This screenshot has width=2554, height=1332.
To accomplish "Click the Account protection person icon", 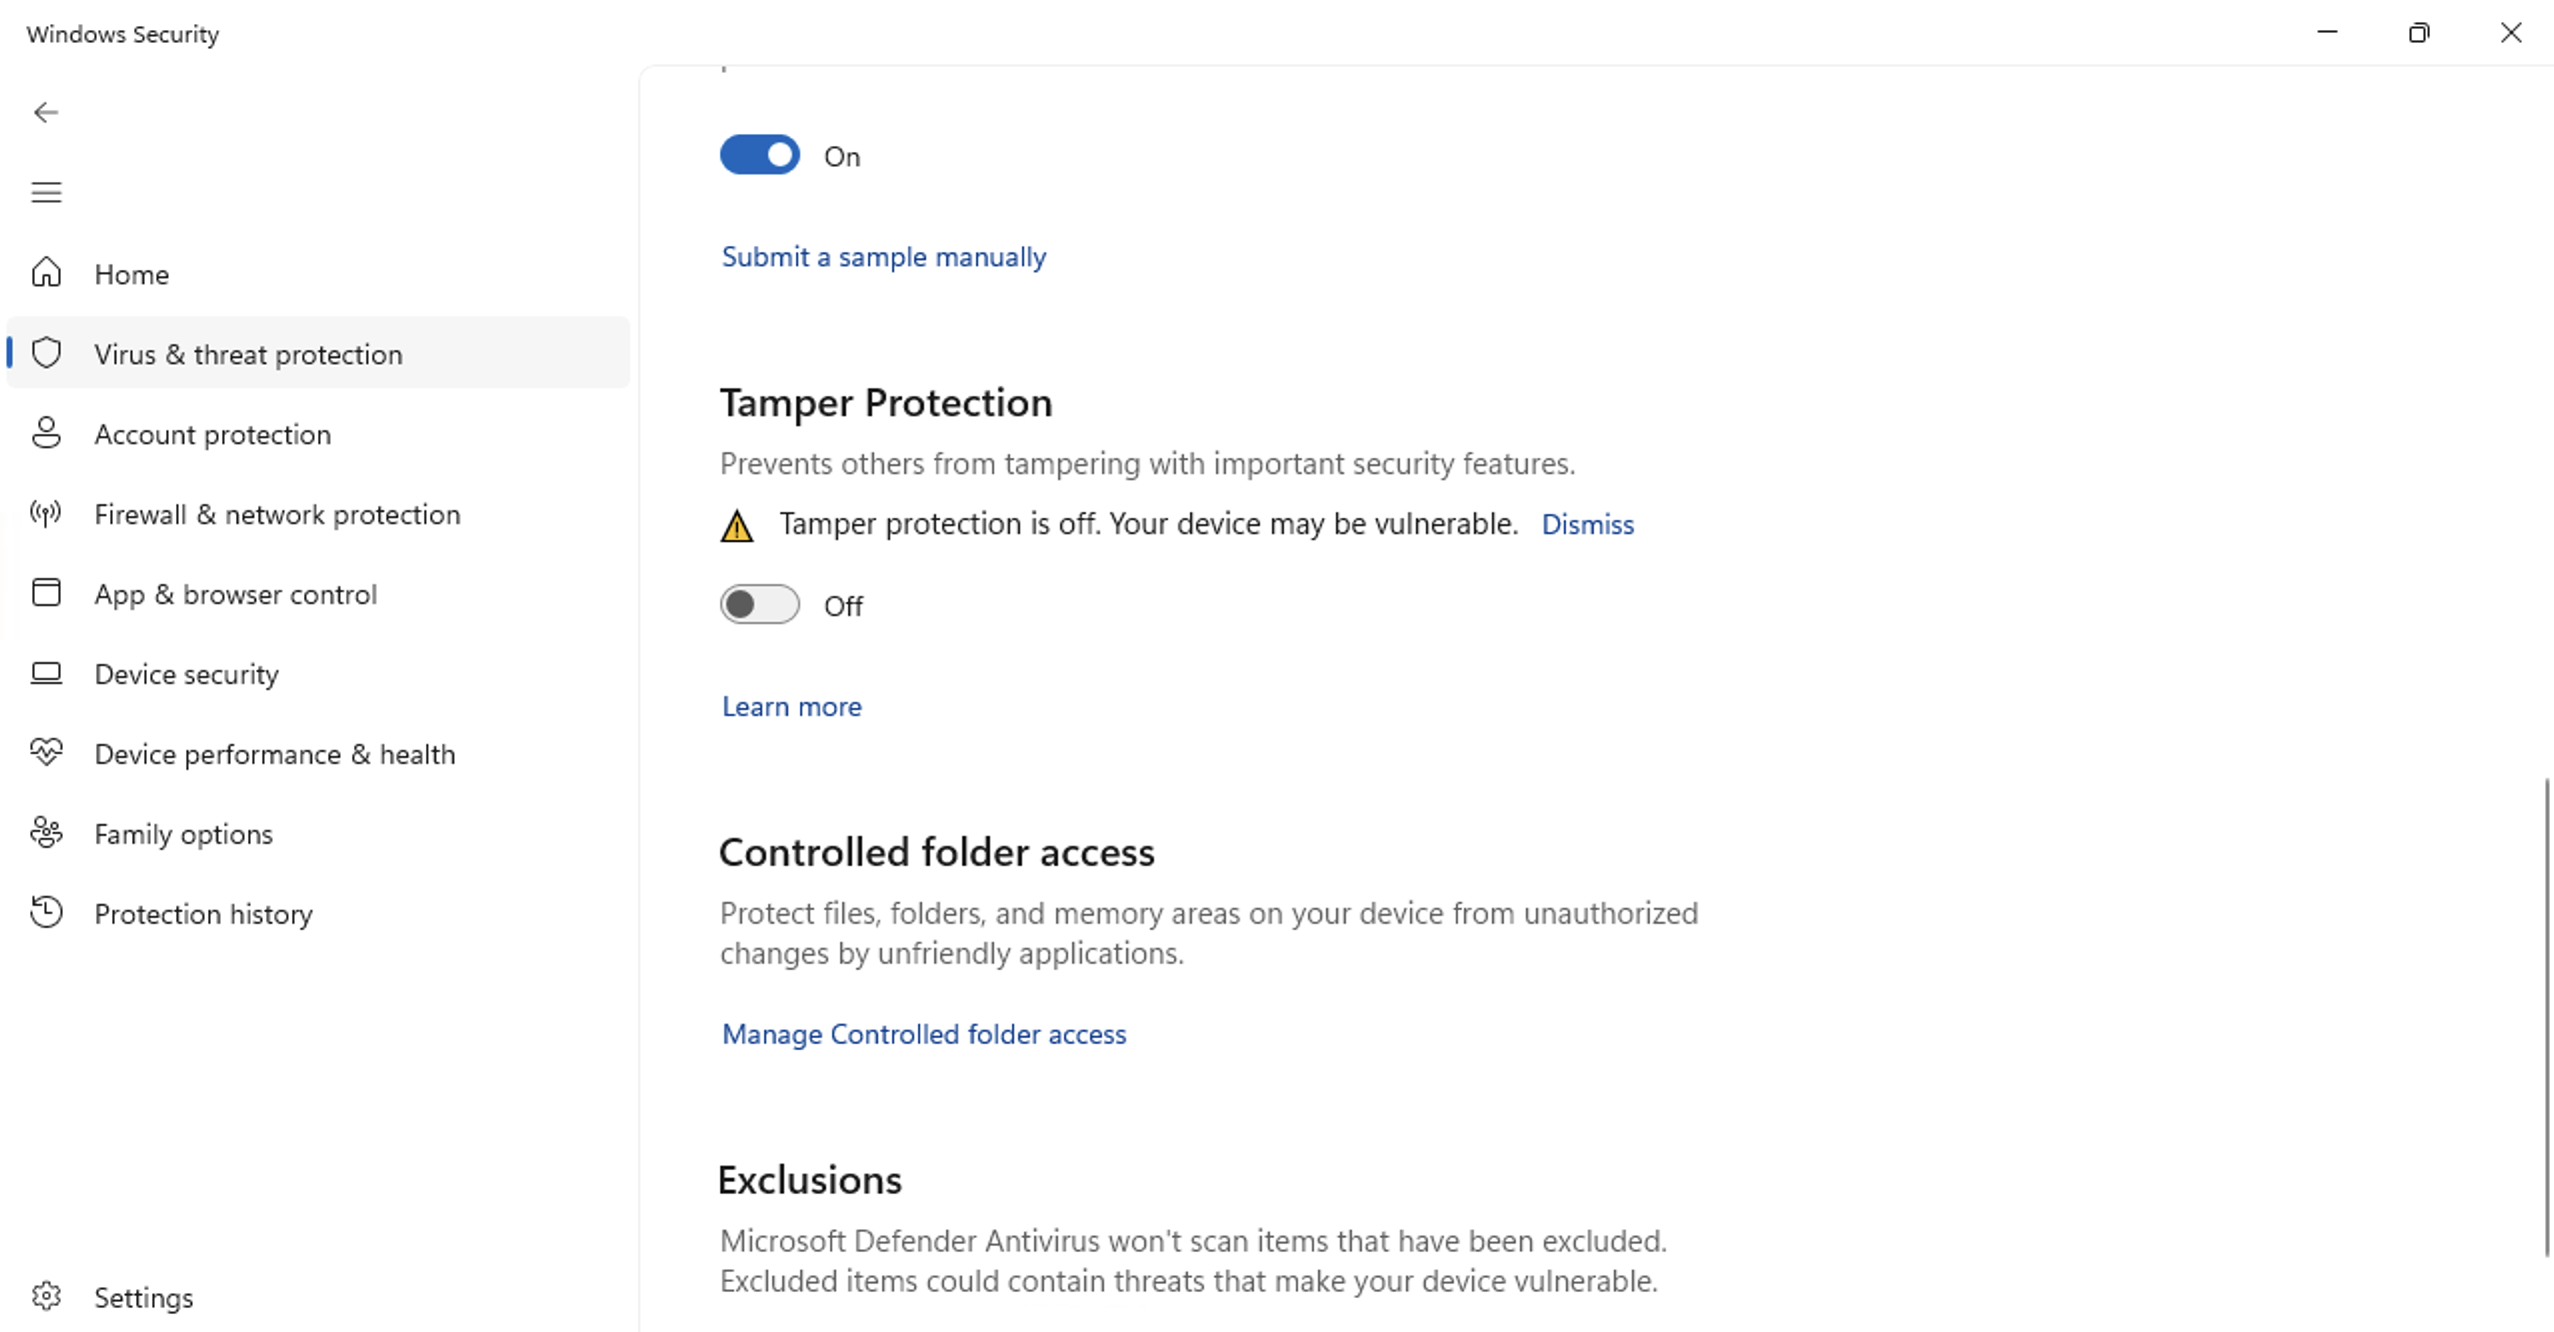I will point(46,433).
